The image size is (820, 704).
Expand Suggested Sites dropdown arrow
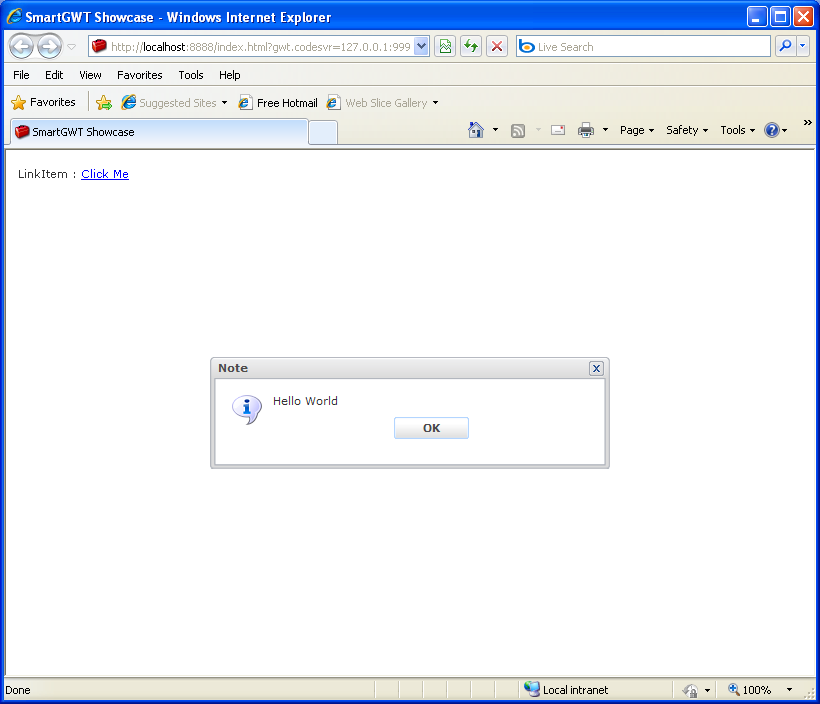coord(224,103)
